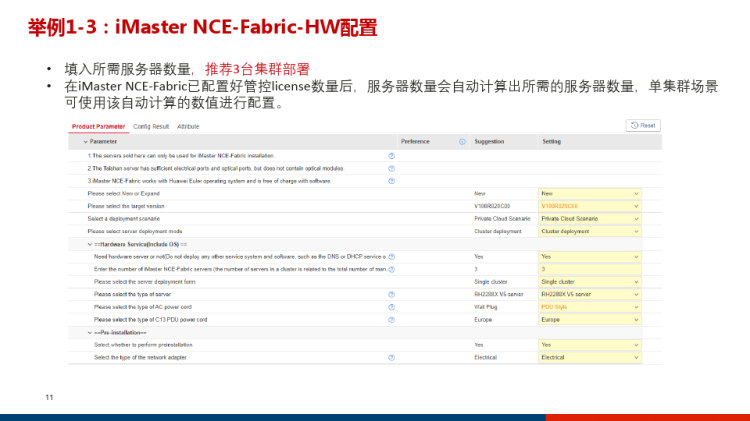The height and width of the screenshot is (421, 750).
Task: Click suggested value 'Wall Plug'
Action: [x=485, y=307]
